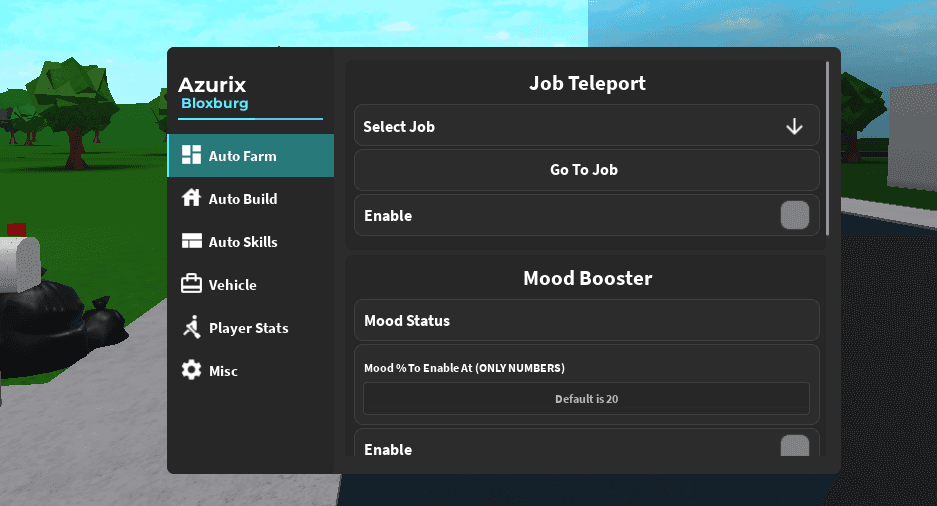Screen dimensions: 937x506
Task: Open the Misc tab label
Action: (x=223, y=371)
